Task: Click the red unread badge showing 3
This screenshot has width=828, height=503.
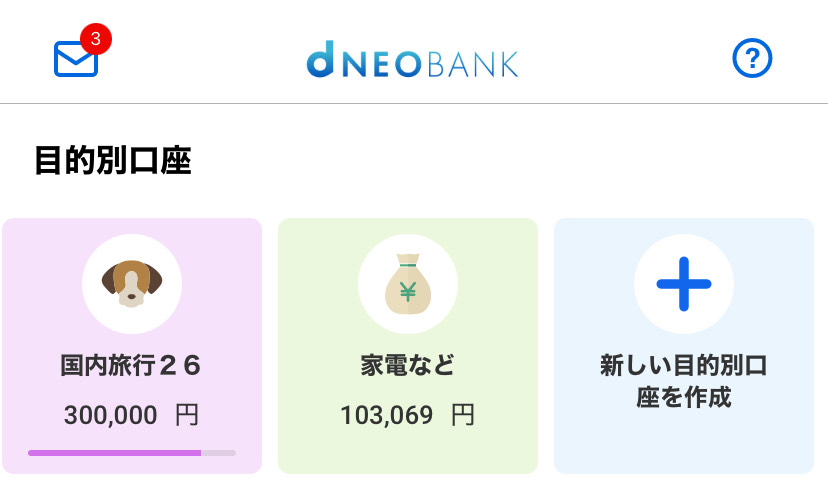Action: point(95,40)
